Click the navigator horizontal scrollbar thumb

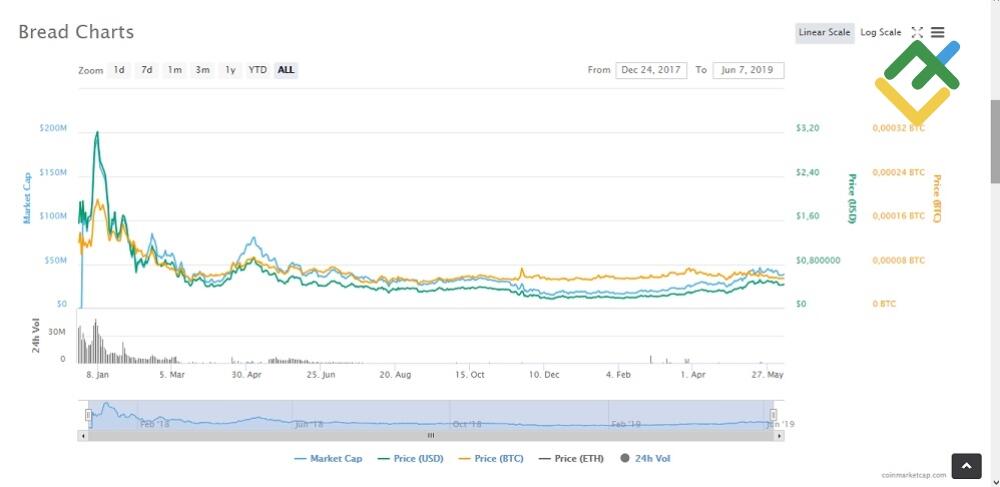click(430, 435)
